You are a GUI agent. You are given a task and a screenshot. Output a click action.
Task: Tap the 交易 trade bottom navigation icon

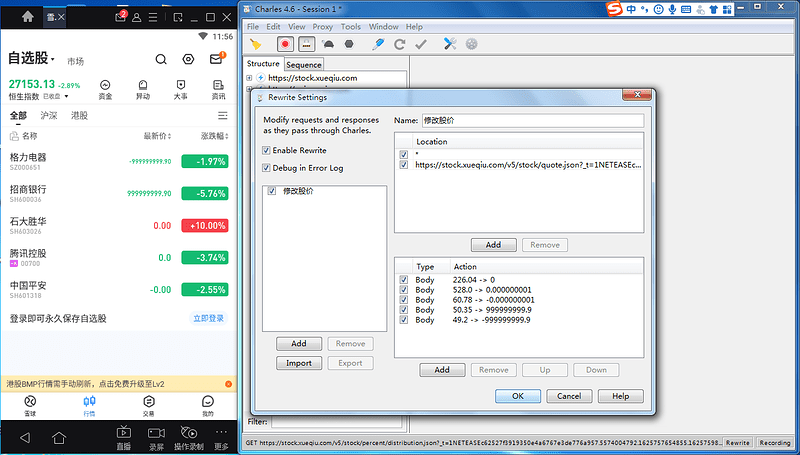pos(148,406)
